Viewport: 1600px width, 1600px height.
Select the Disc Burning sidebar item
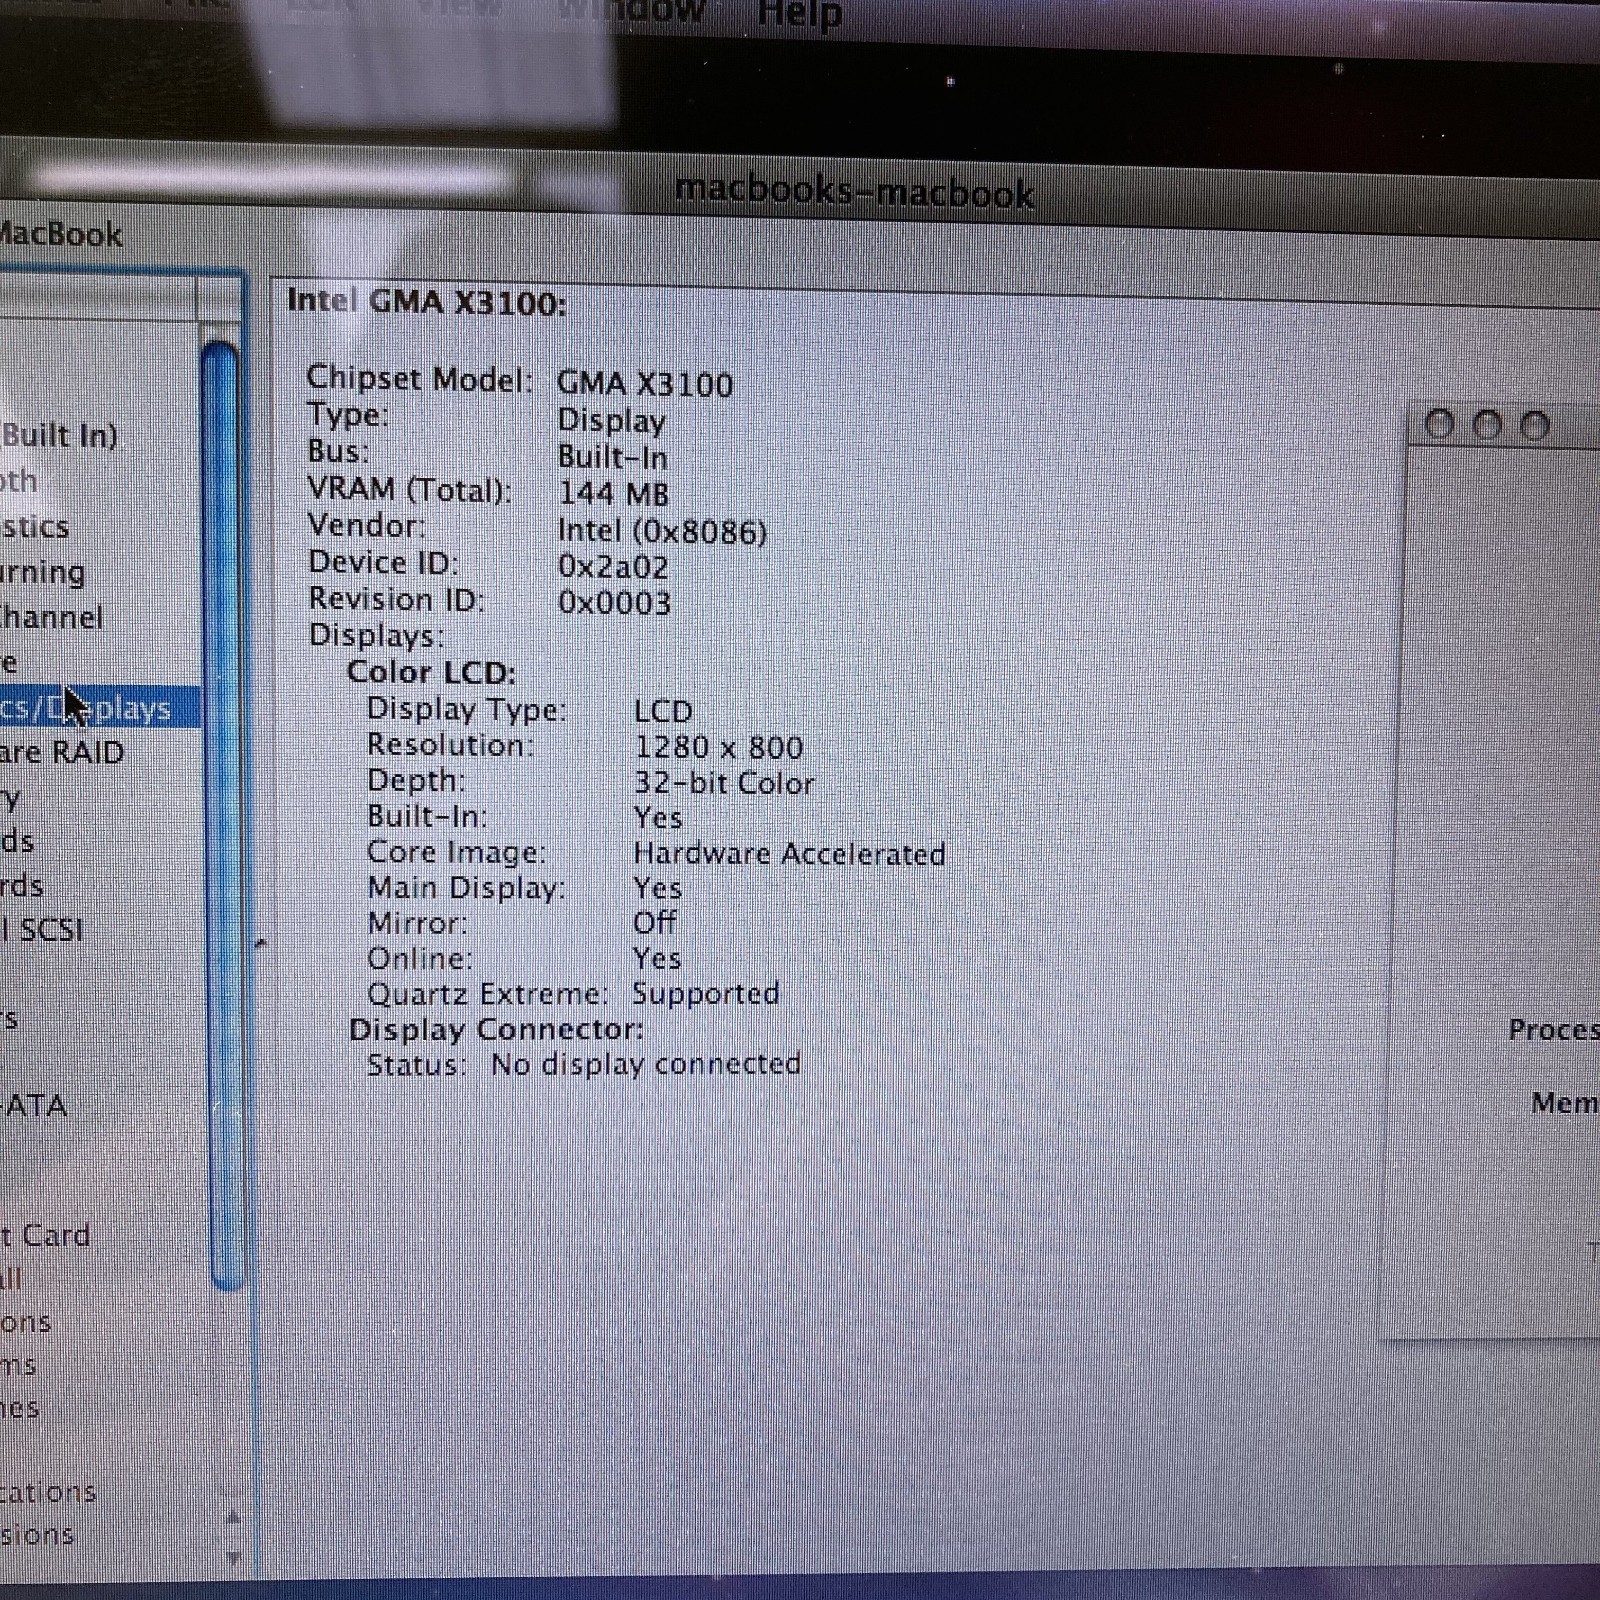click(42, 573)
